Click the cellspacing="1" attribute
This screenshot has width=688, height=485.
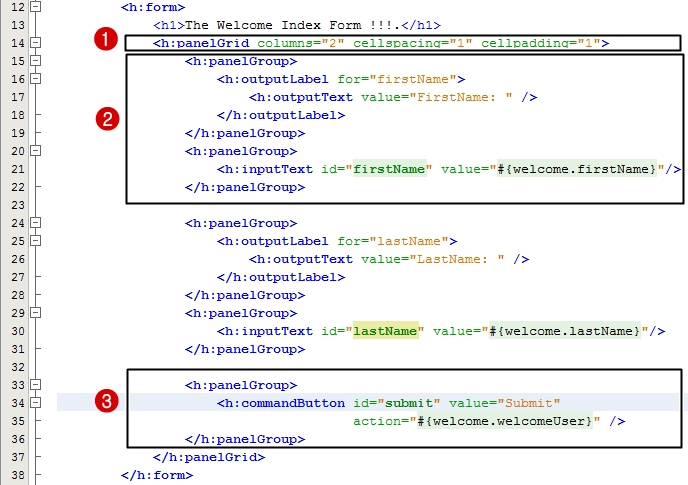click(x=413, y=43)
